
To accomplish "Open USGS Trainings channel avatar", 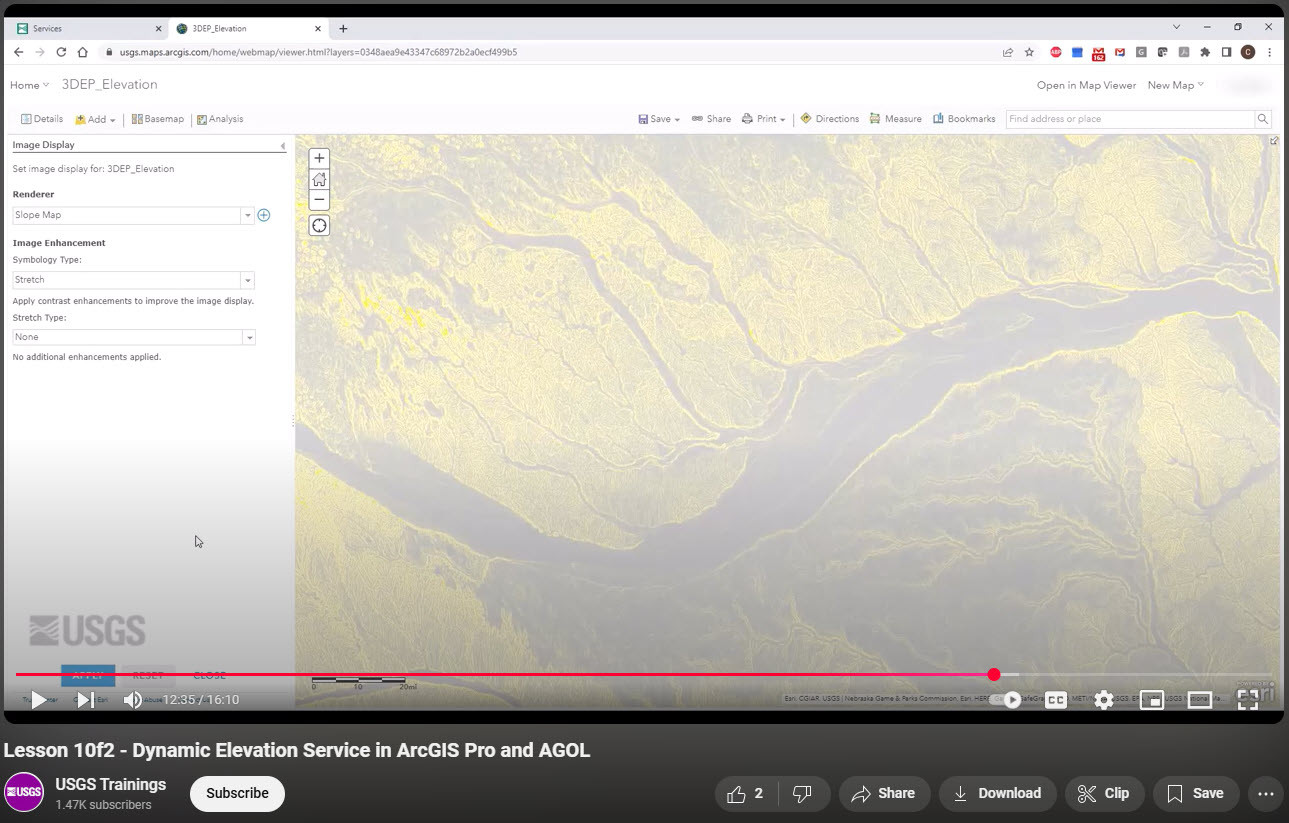I will (x=24, y=793).
